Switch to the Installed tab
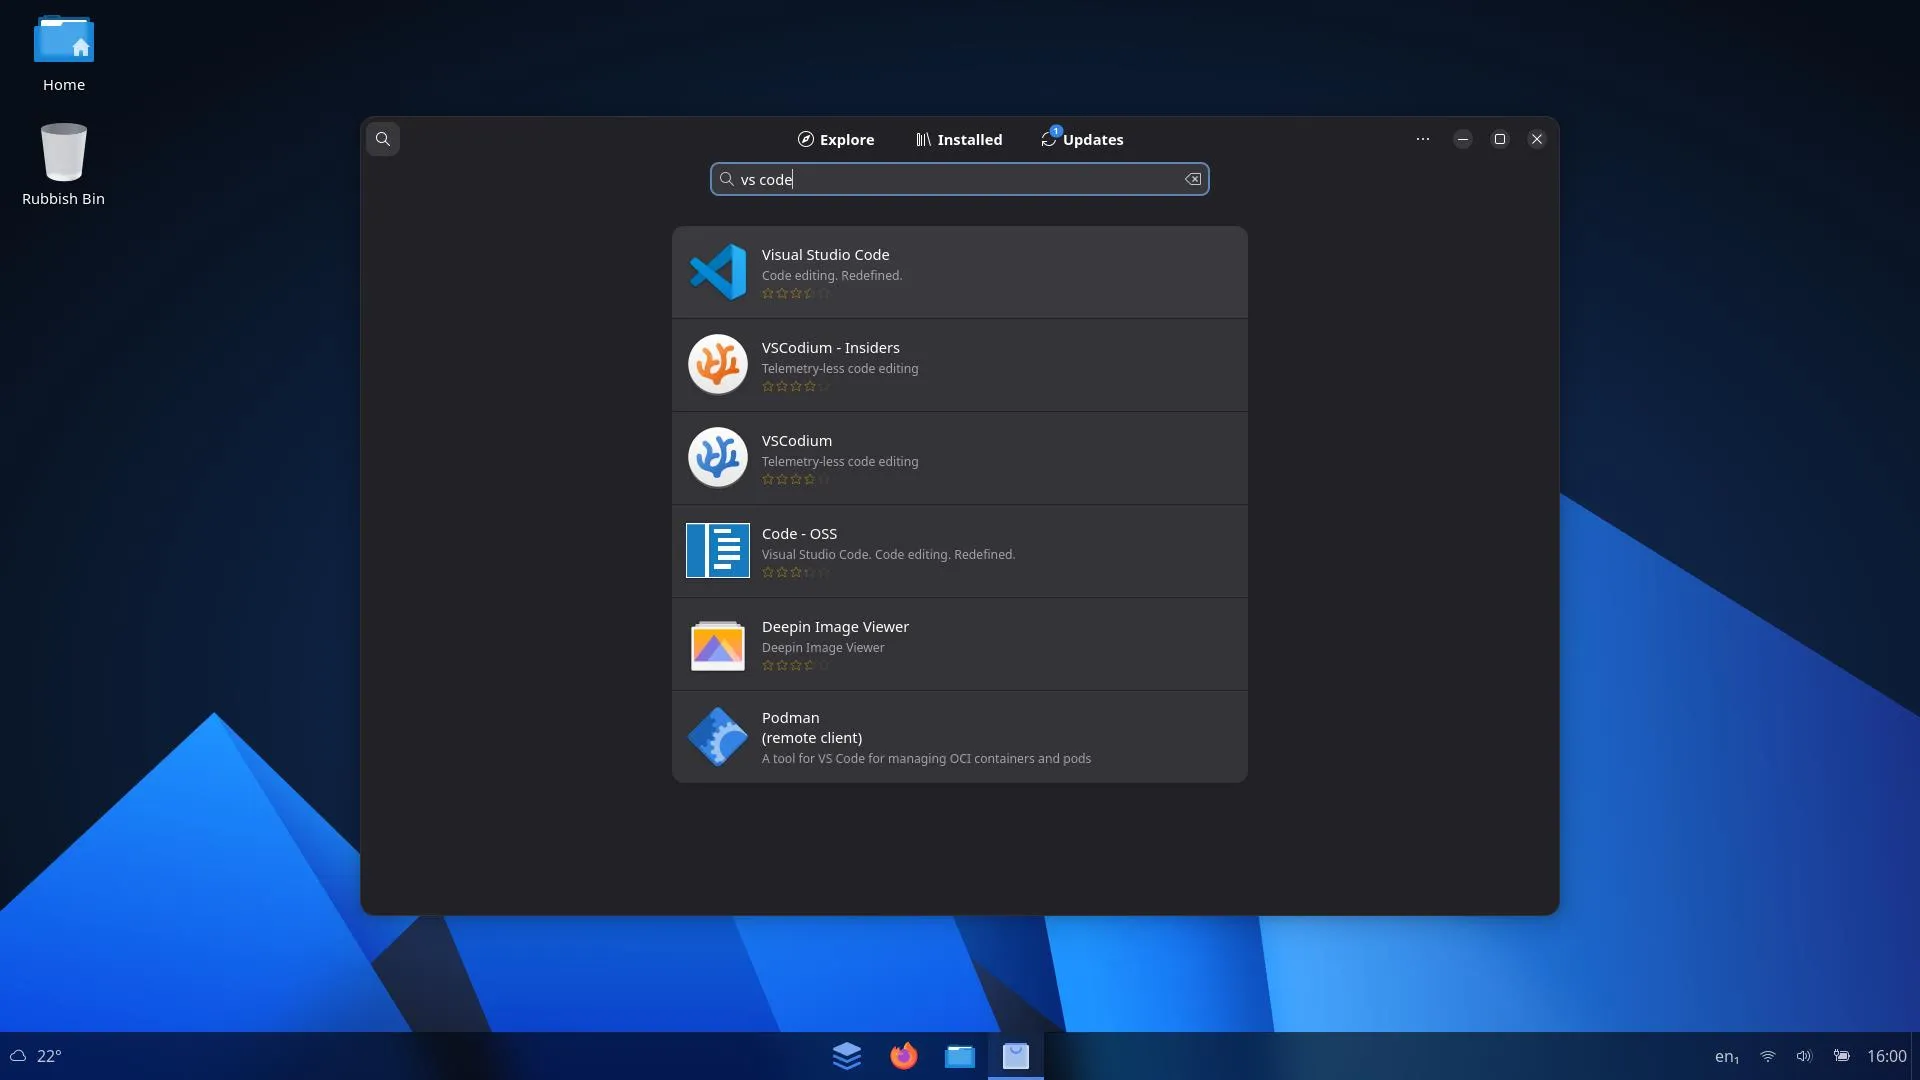Screen dimensions: 1920x1080 (x=959, y=139)
